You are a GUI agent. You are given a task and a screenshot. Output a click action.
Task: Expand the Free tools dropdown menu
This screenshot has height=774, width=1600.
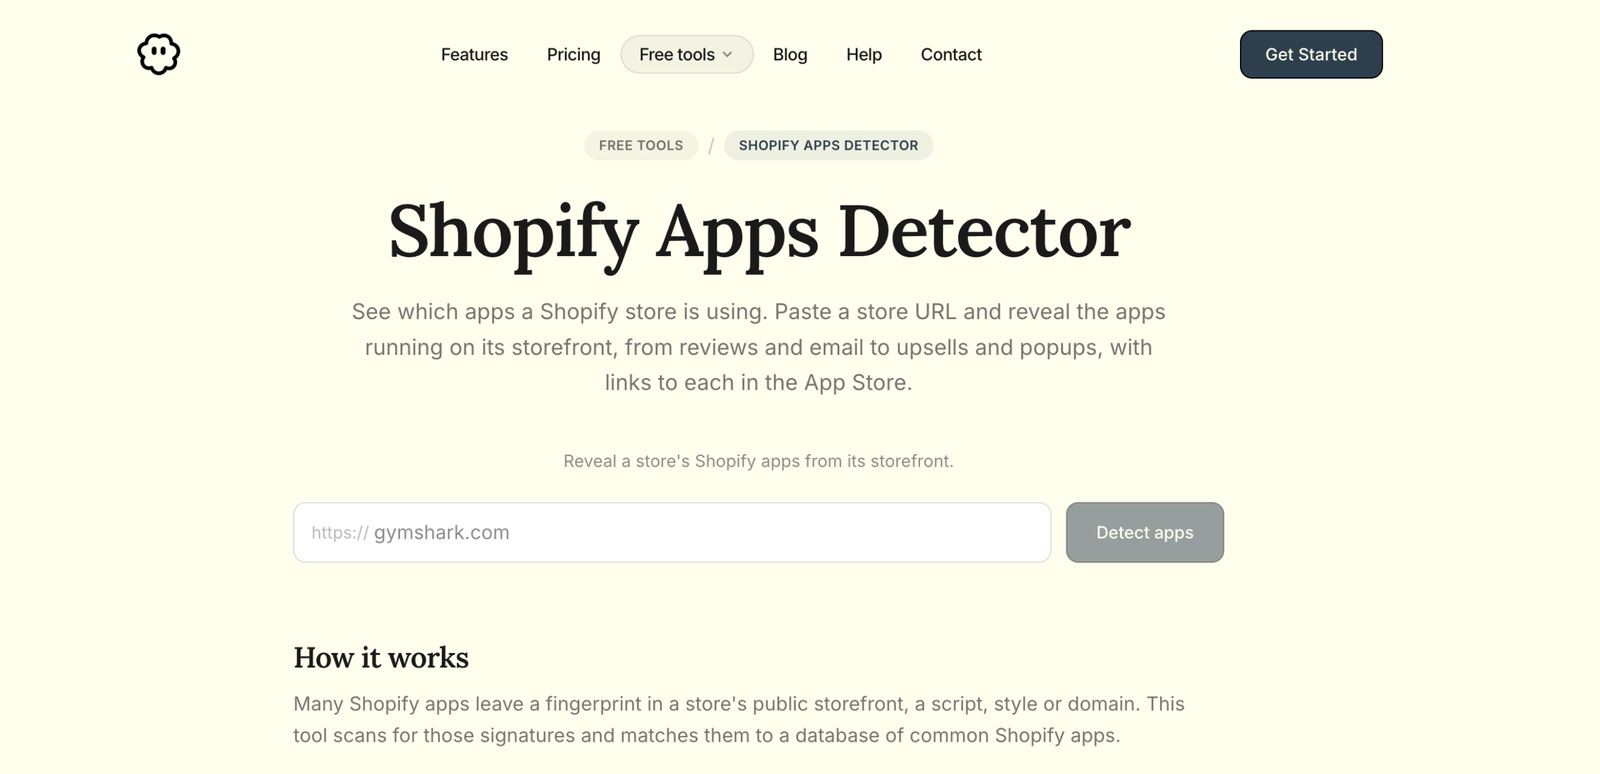(686, 55)
